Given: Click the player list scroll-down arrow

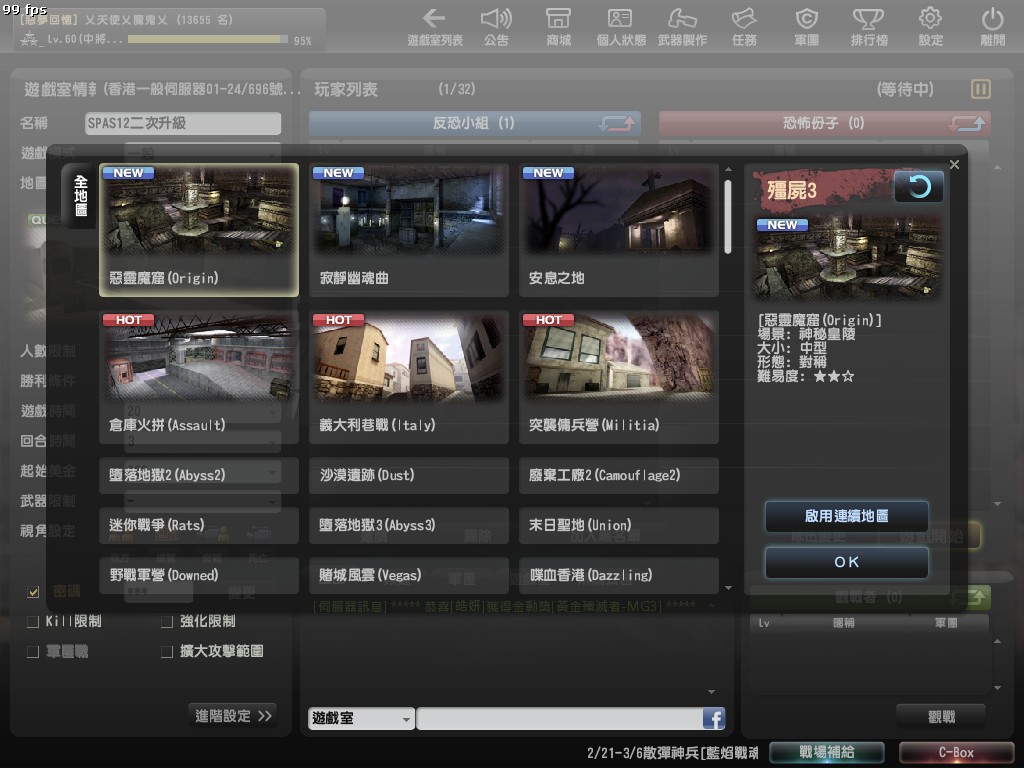Looking at the screenshot, I should [x=997, y=504].
